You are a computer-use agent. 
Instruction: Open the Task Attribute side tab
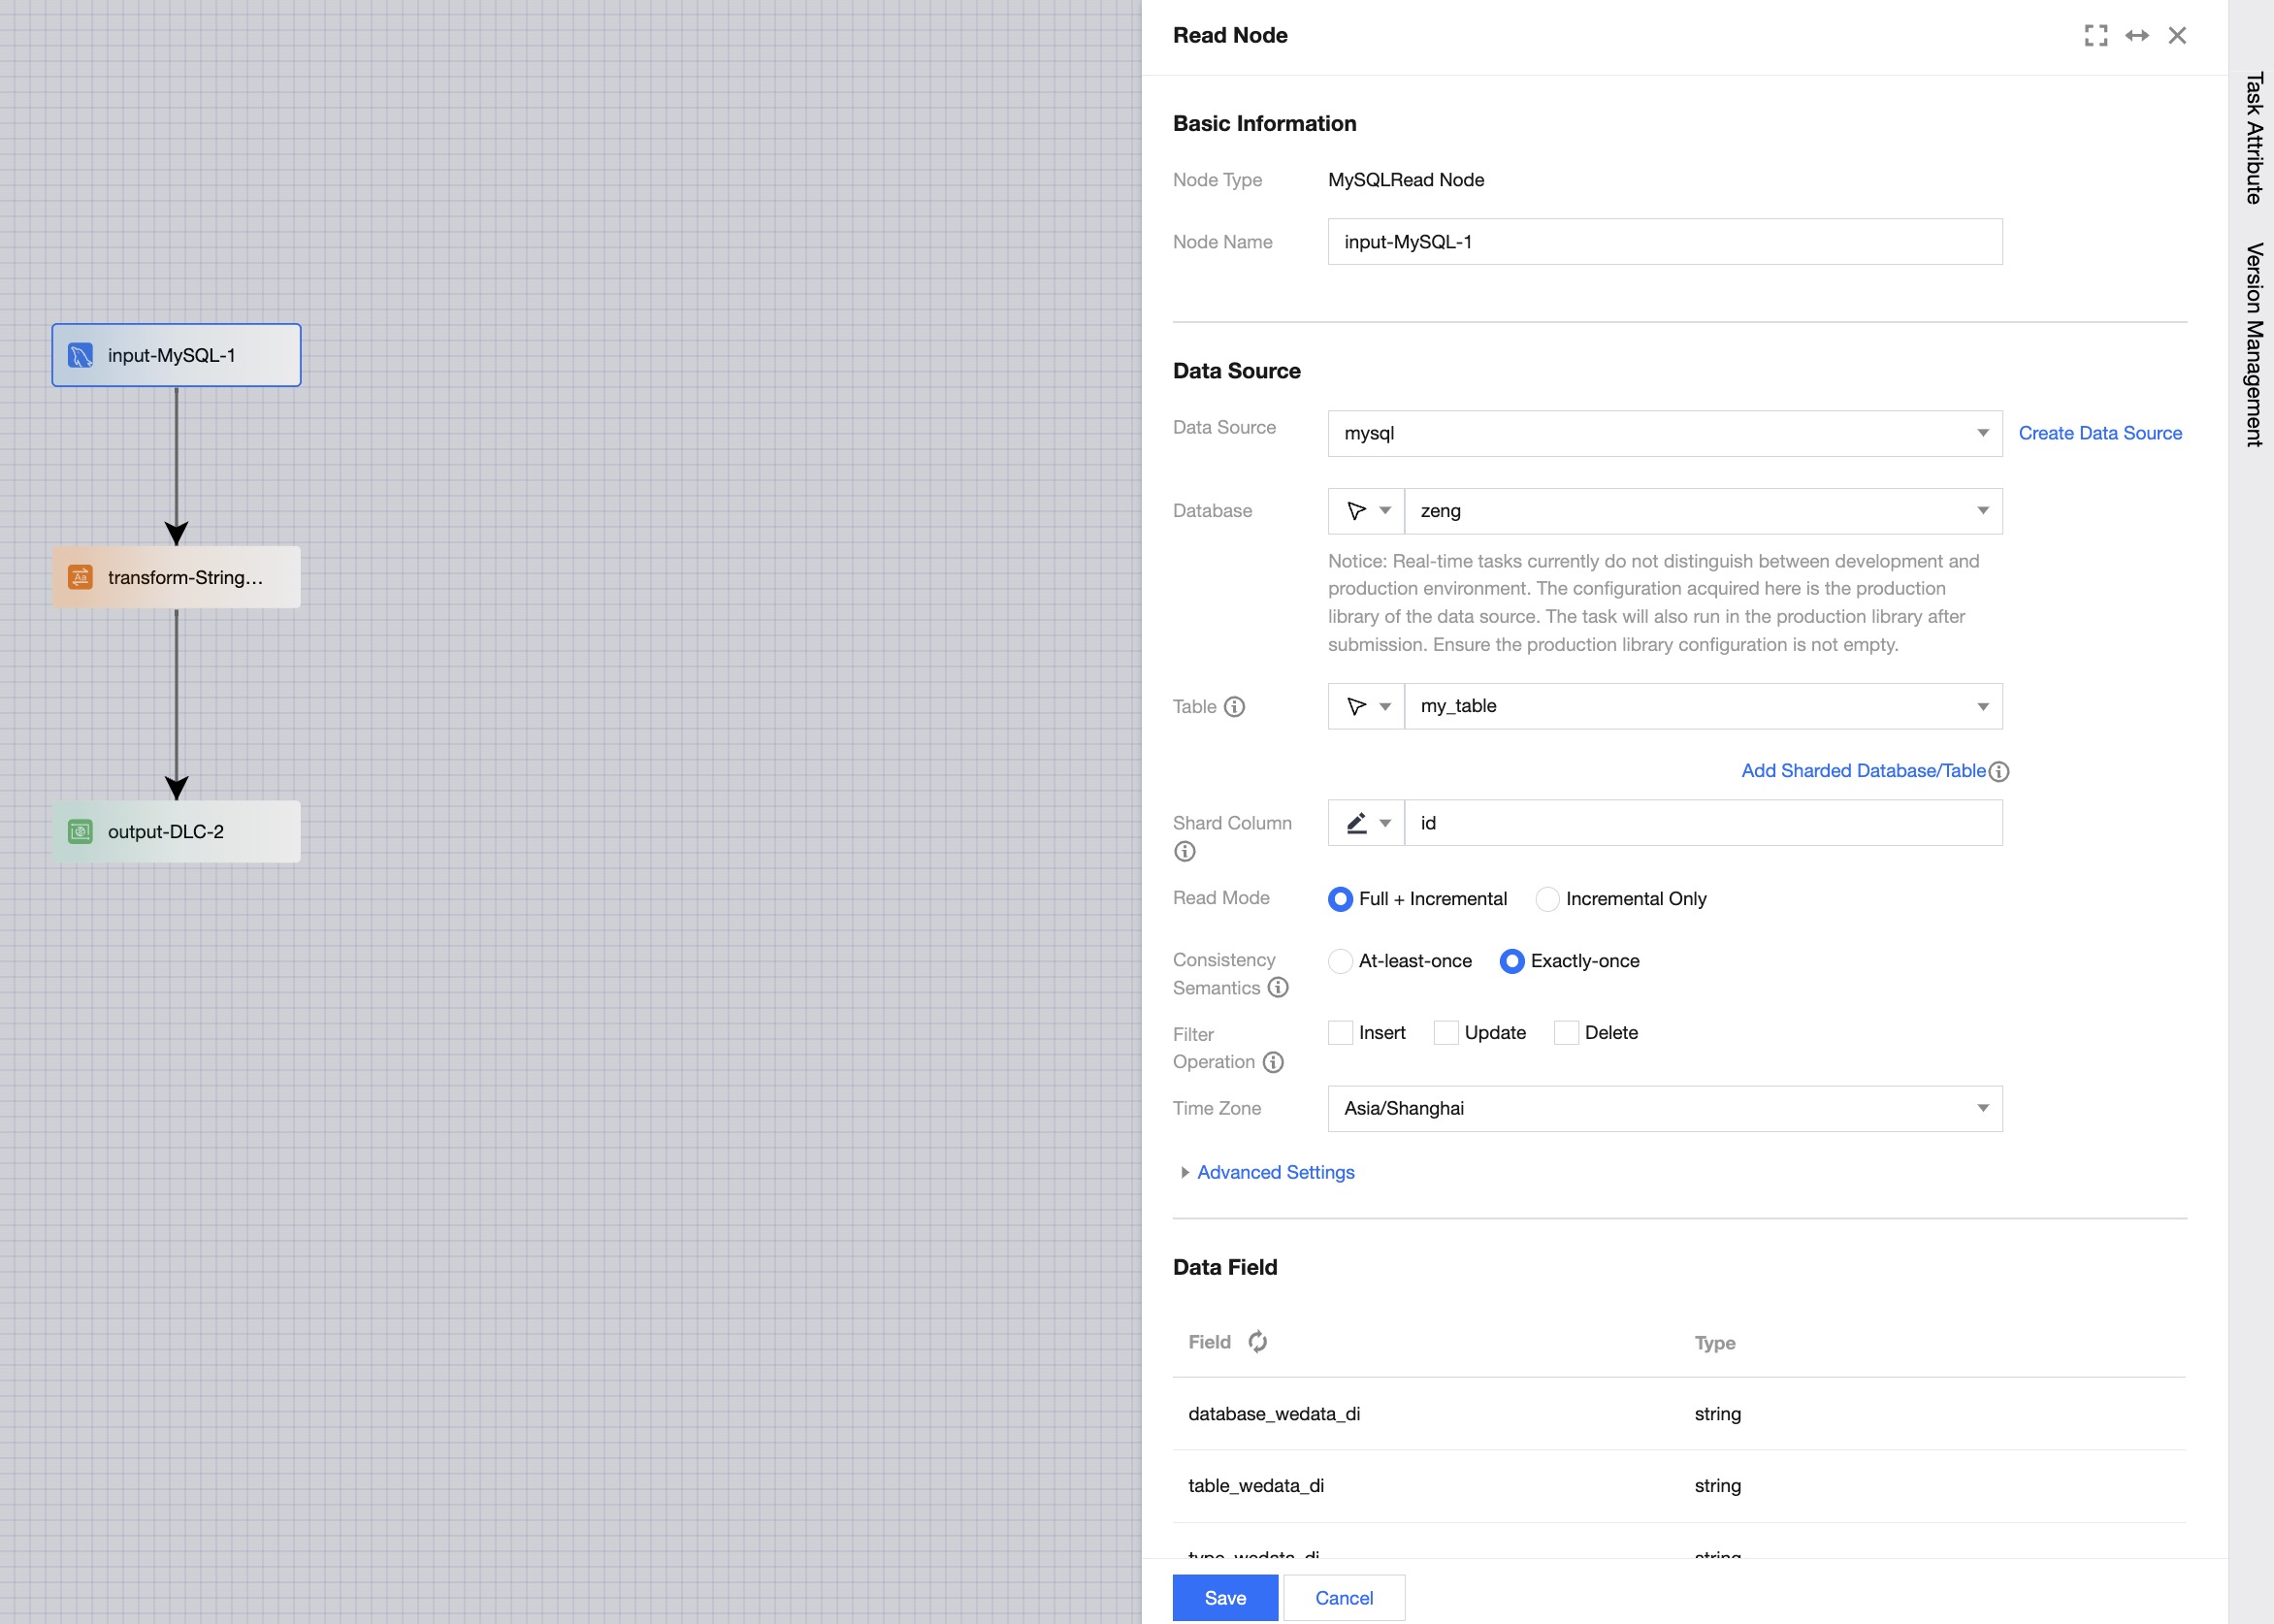2253,138
